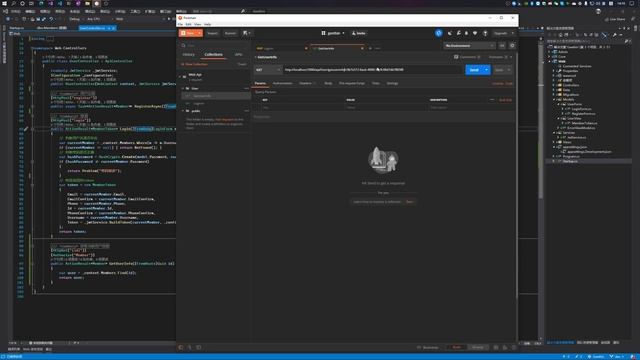Click the blue Send button in Postman
Screen dimensions: 640x360
click(473, 70)
